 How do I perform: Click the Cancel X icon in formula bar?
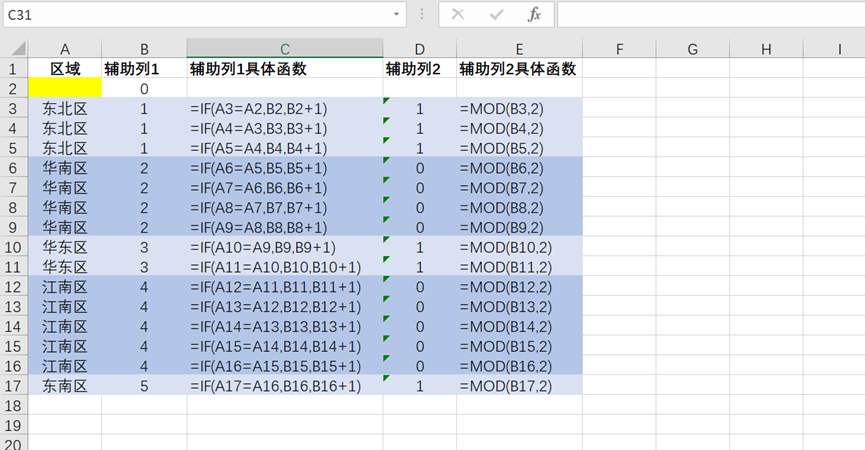pyautogui.click(x=458, y=14)
